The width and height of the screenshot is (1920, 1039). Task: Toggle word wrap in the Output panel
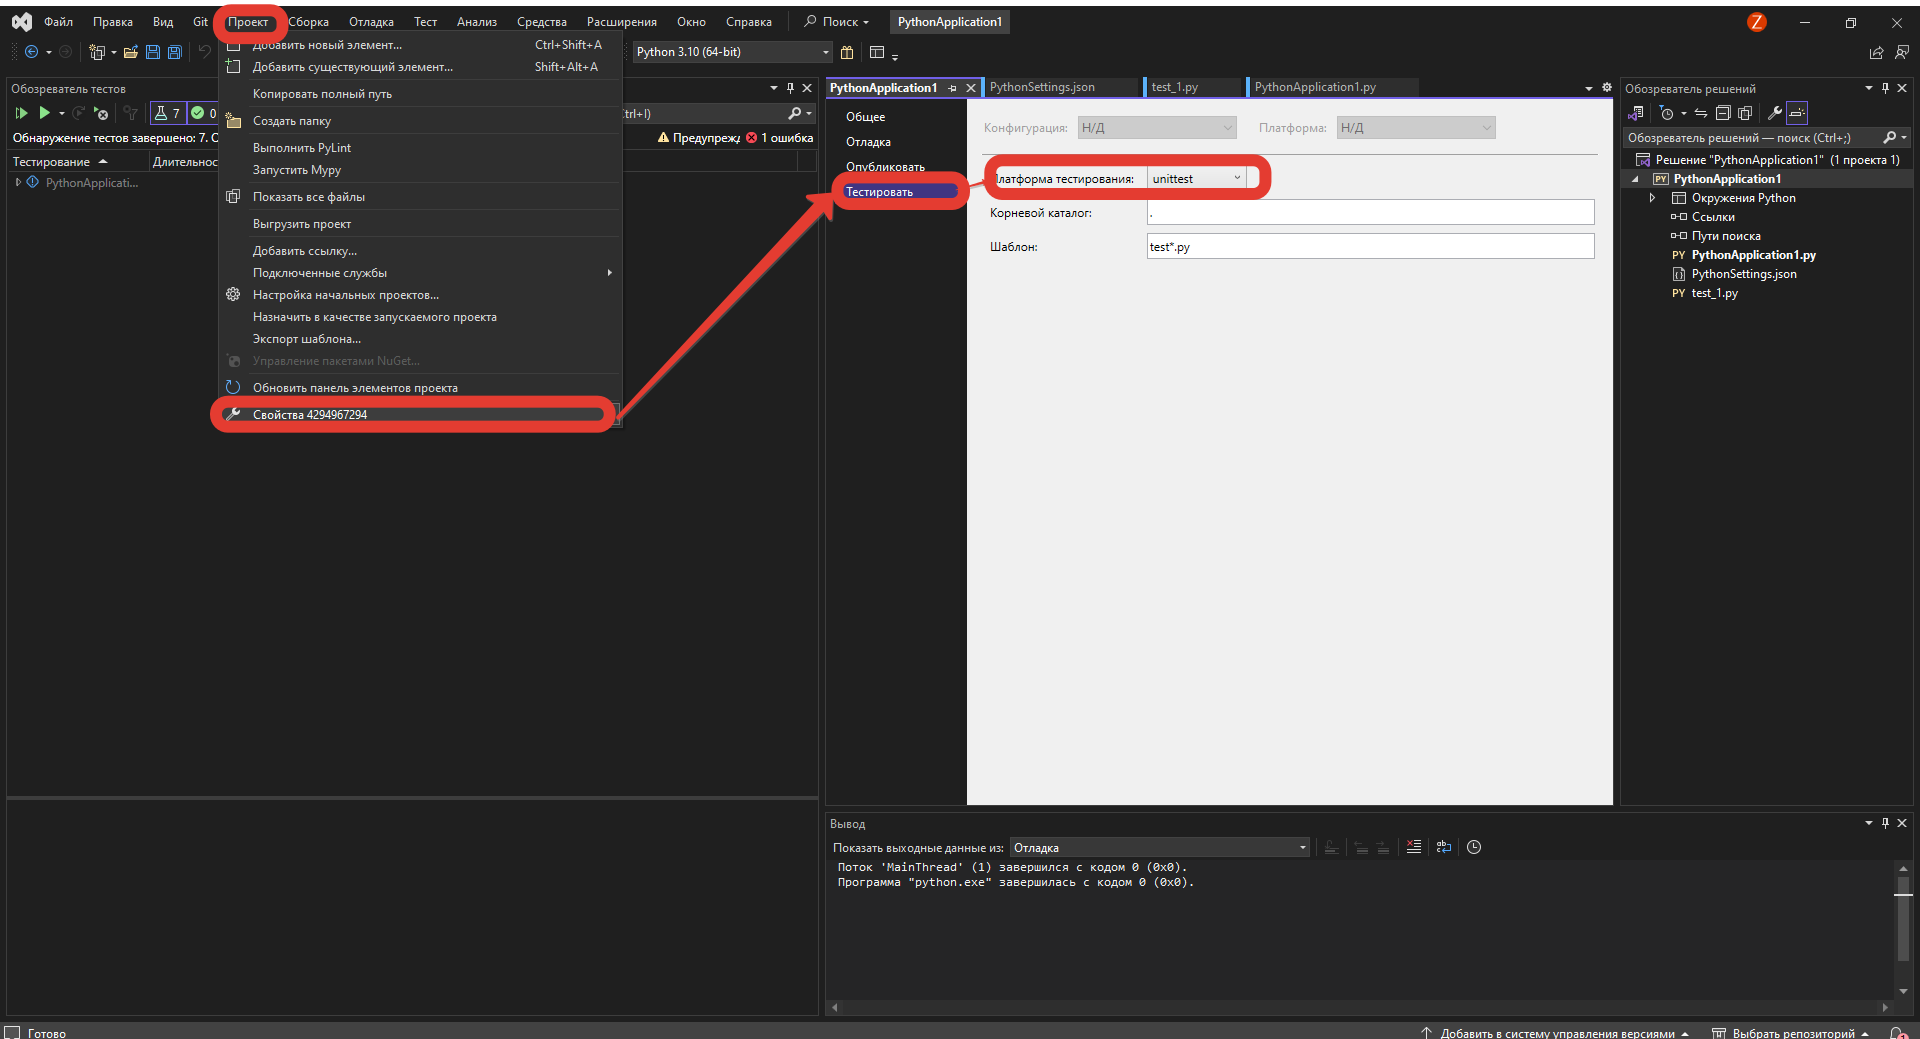1443,847
